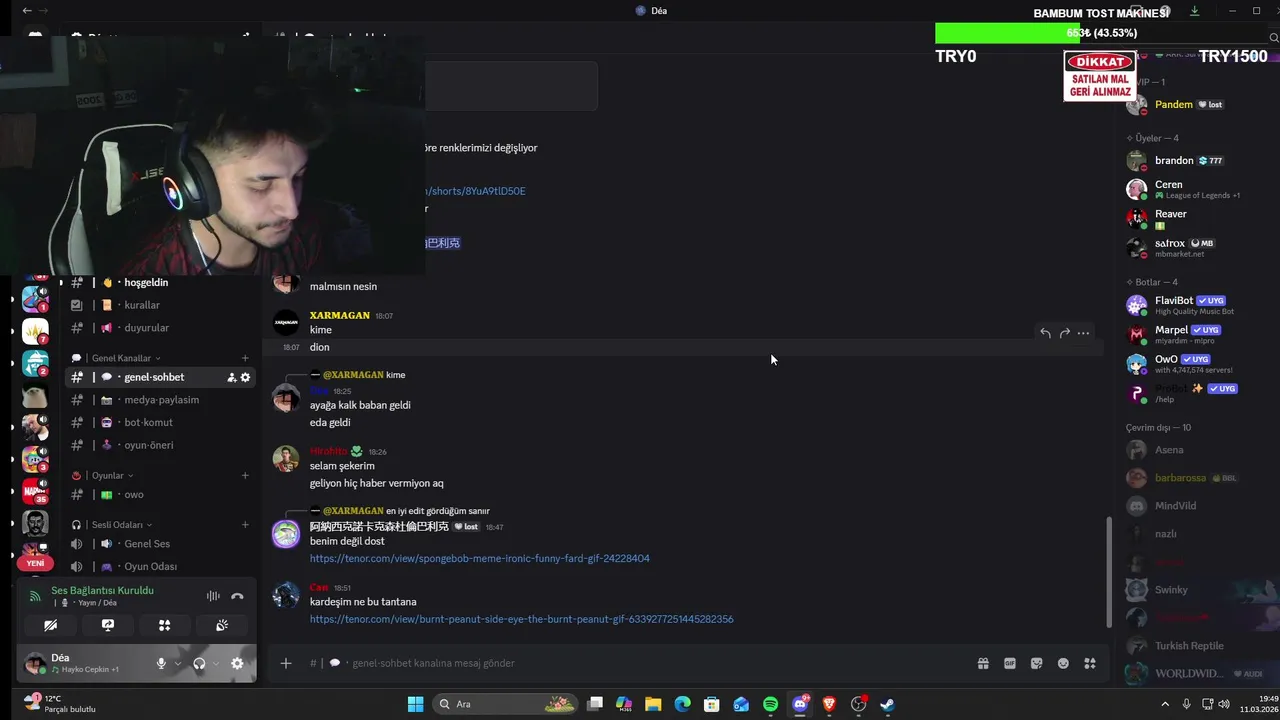Open apps launcher in message bar
1280x720 pixels.
[x=1090, y=663]
